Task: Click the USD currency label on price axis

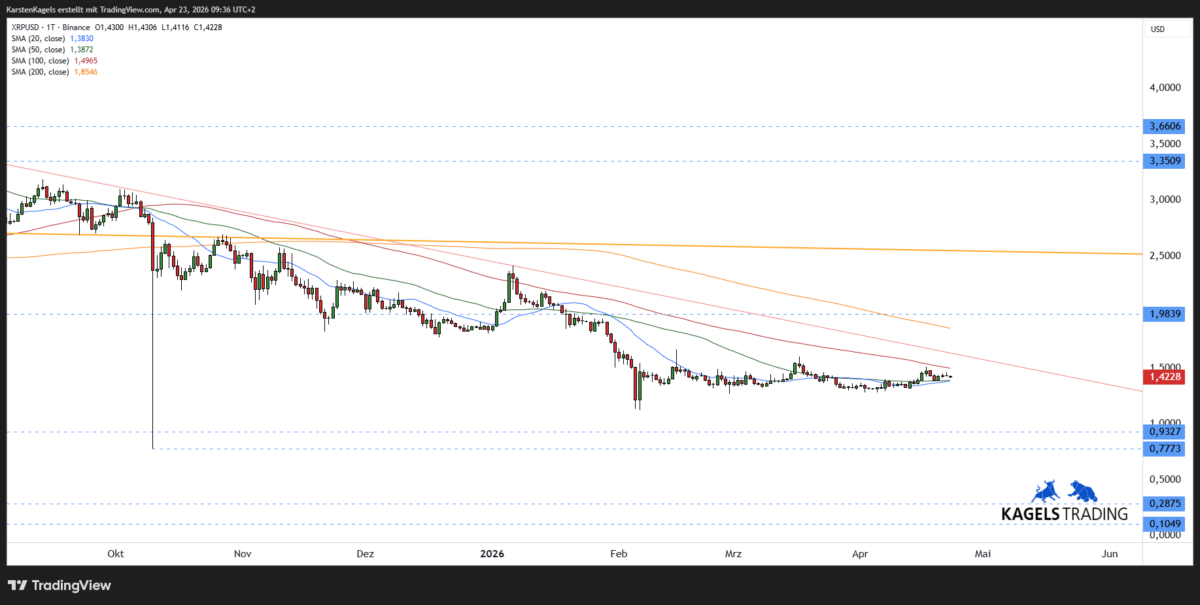Action: click(x=1158, y=29)
